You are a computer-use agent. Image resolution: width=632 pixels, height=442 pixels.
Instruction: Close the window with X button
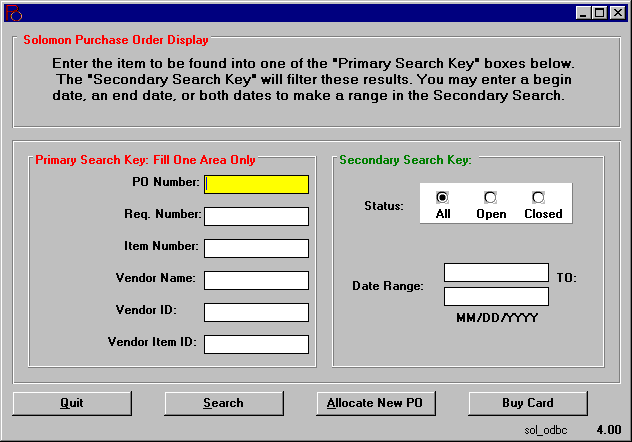(617, 13)
